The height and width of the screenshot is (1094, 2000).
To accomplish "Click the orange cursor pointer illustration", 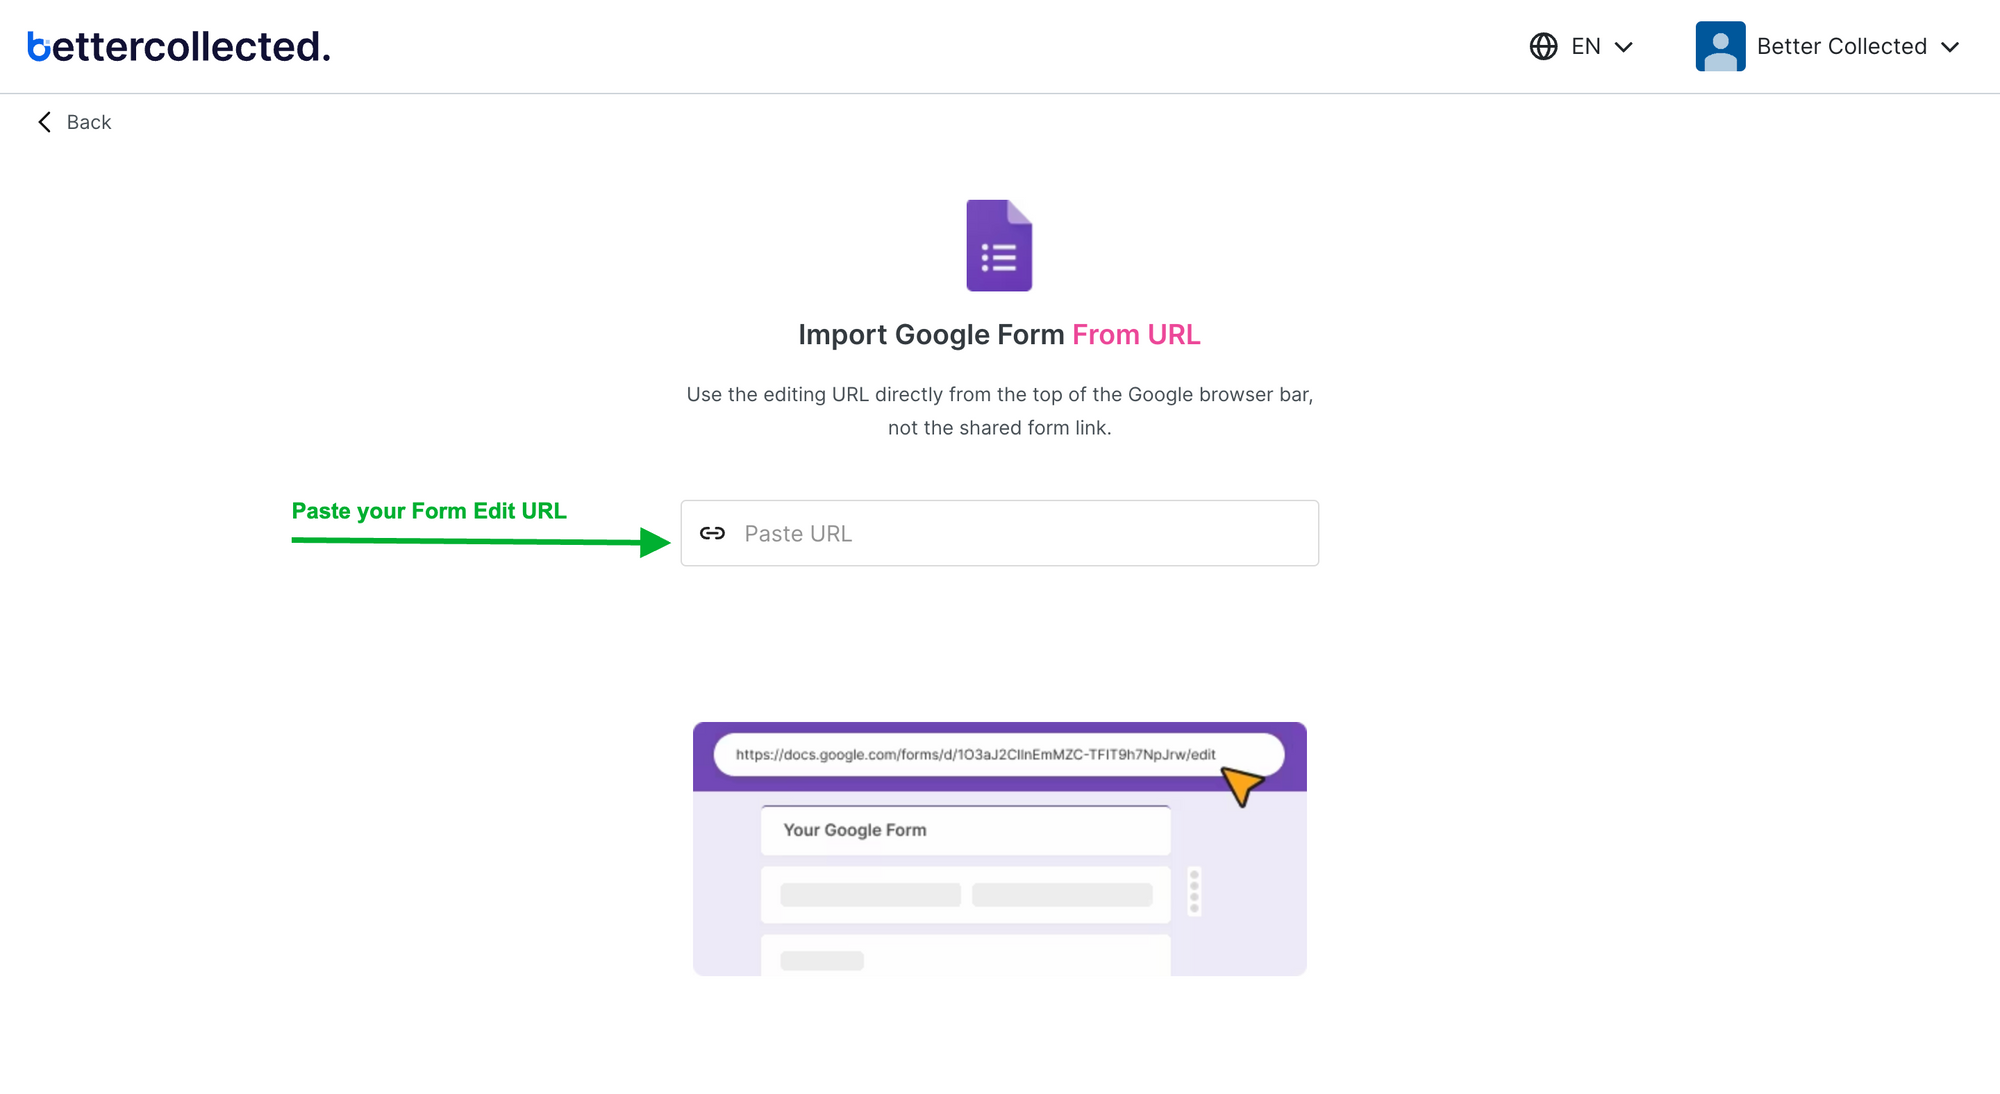I will (1242, 786).
